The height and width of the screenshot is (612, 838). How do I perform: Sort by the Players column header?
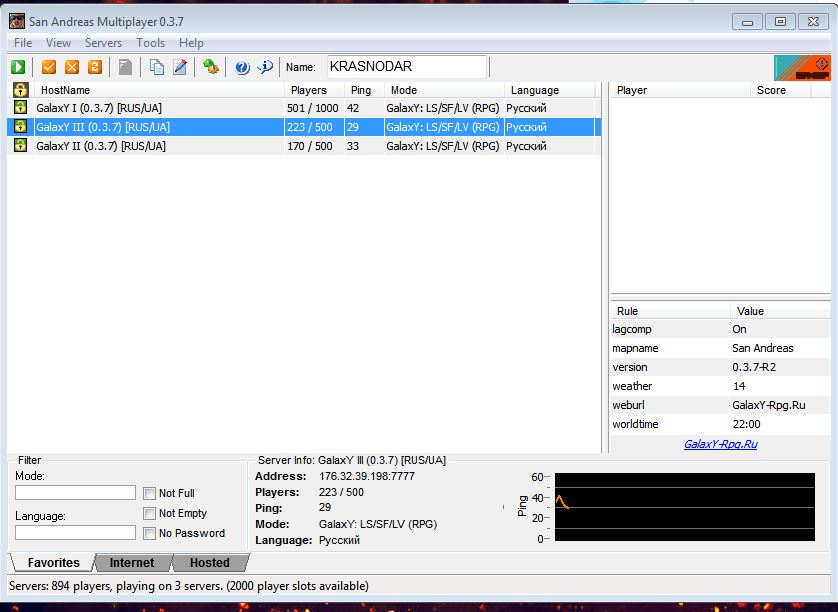[314, 90]
